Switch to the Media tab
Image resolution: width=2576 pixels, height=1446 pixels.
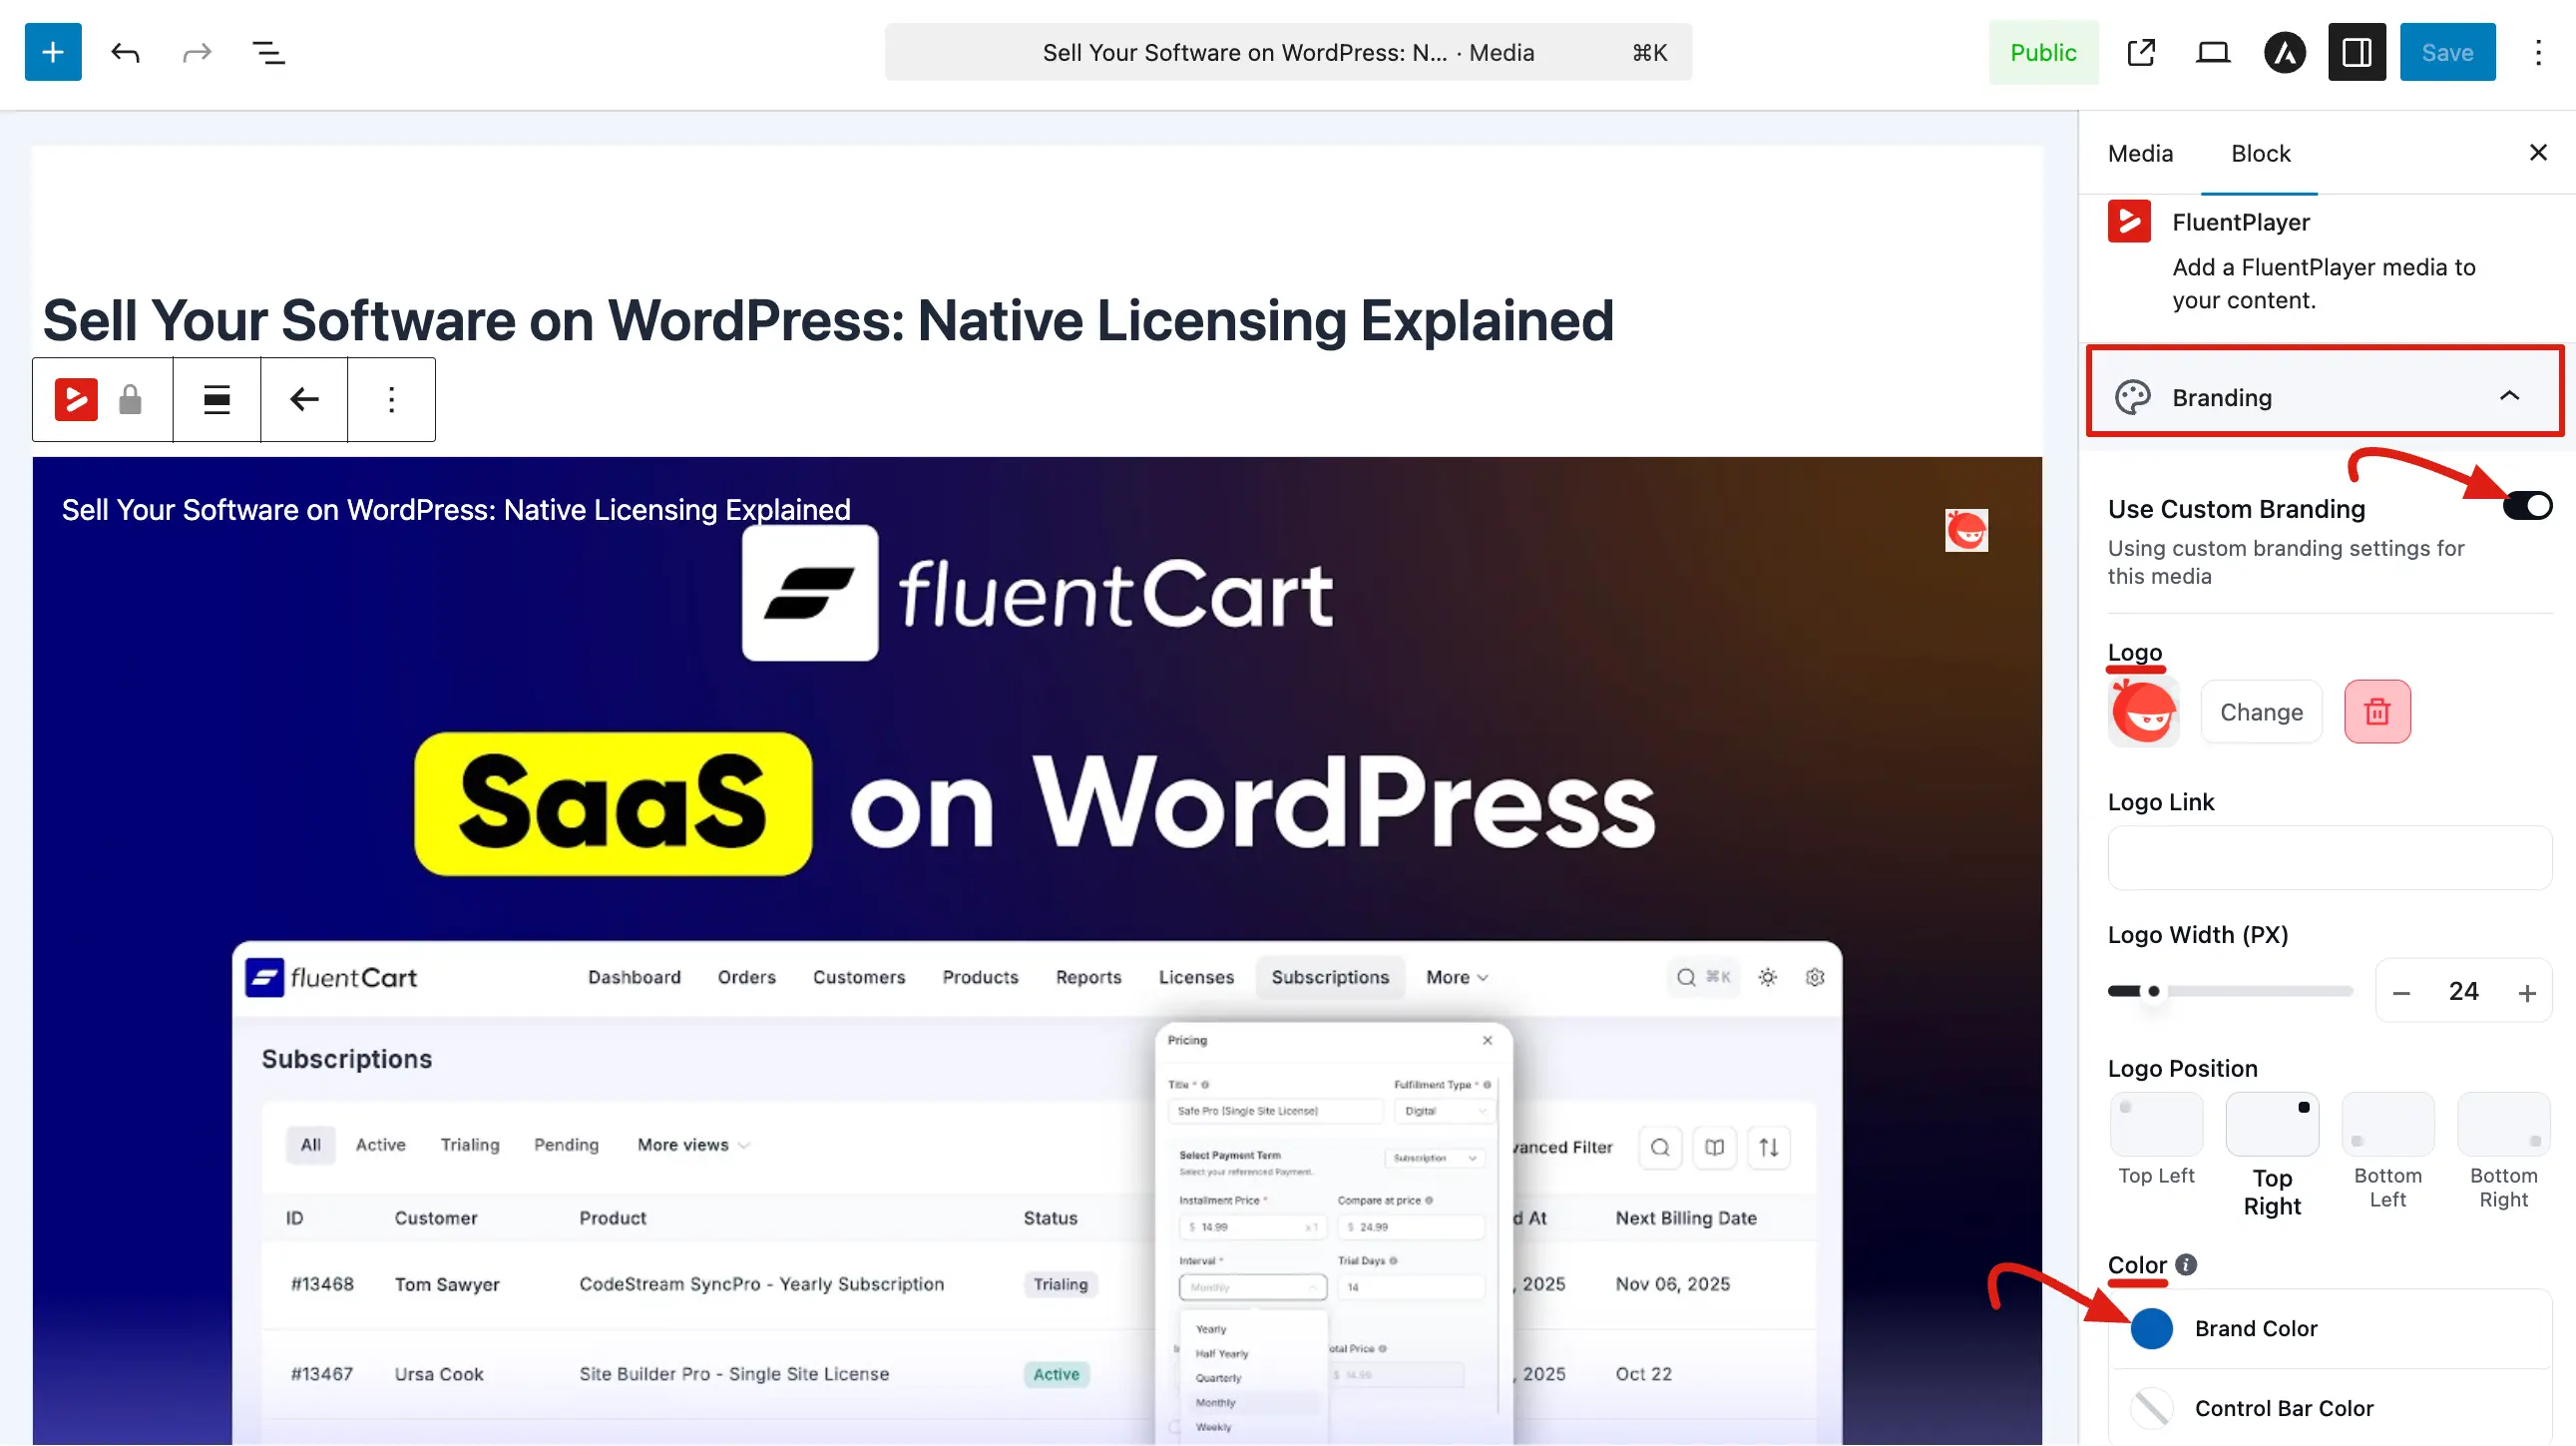[2140, 153]
